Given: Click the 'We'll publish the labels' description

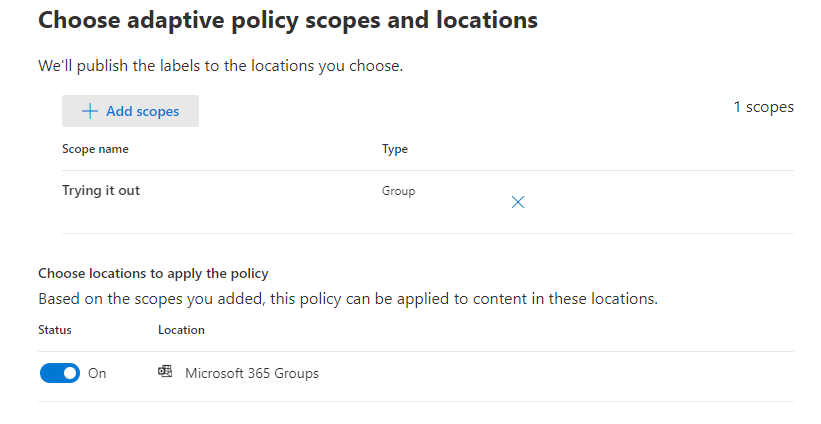Looking at the screenshot, I should [220, 66].
